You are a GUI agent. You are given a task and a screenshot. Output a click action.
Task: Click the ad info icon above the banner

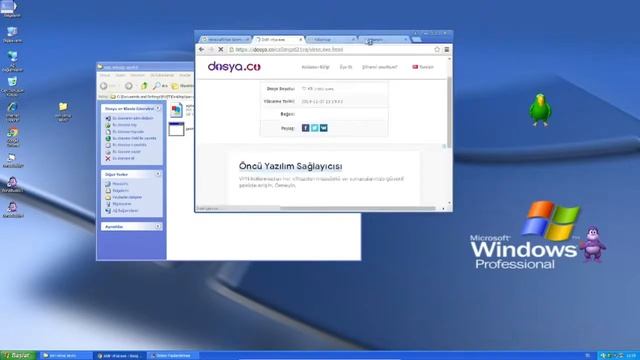444,146
